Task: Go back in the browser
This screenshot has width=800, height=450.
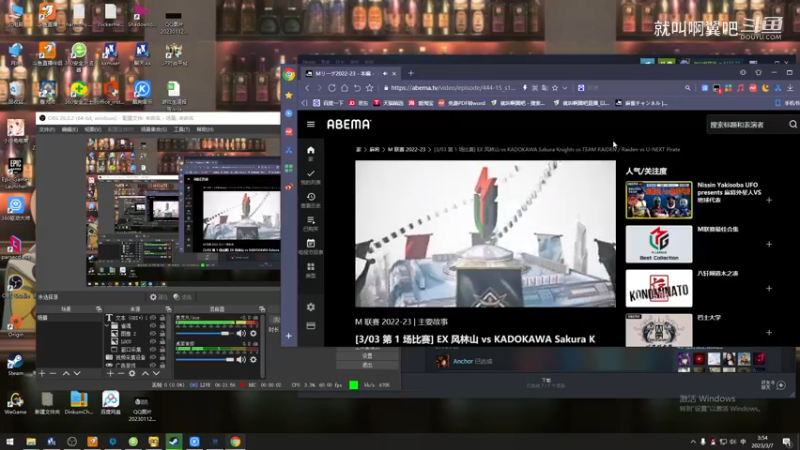Action: 307,88
